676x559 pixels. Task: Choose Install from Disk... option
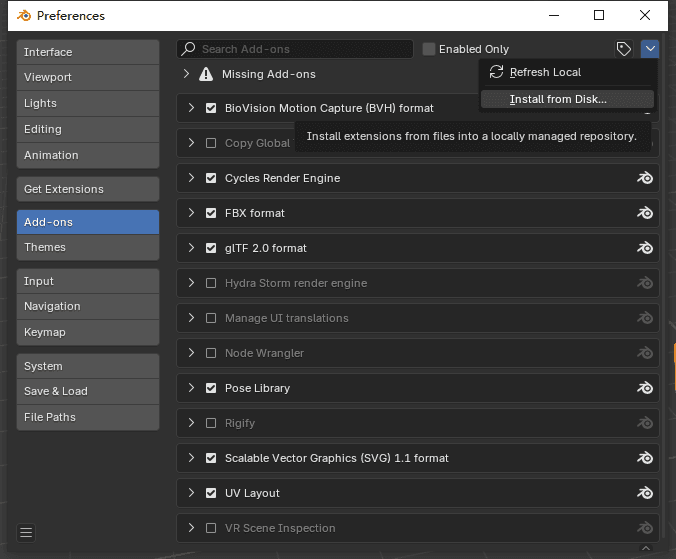(x=567, y=99)
